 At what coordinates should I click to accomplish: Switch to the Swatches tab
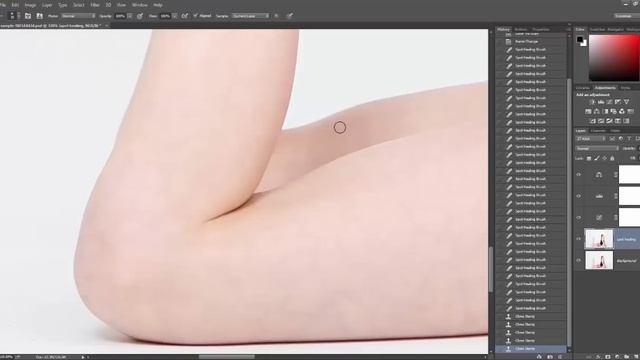click(x=597, y=29)
